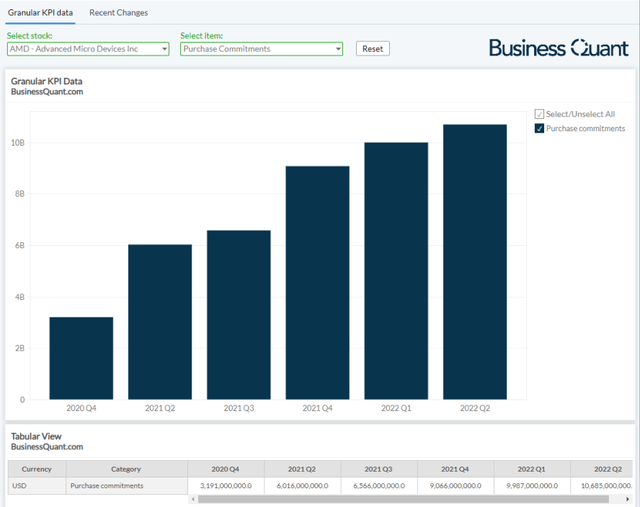The width and height of the screenshot is (640, 507).
Task: Click the 2020 Q4 bar in chart
Action: coord(81,358)
